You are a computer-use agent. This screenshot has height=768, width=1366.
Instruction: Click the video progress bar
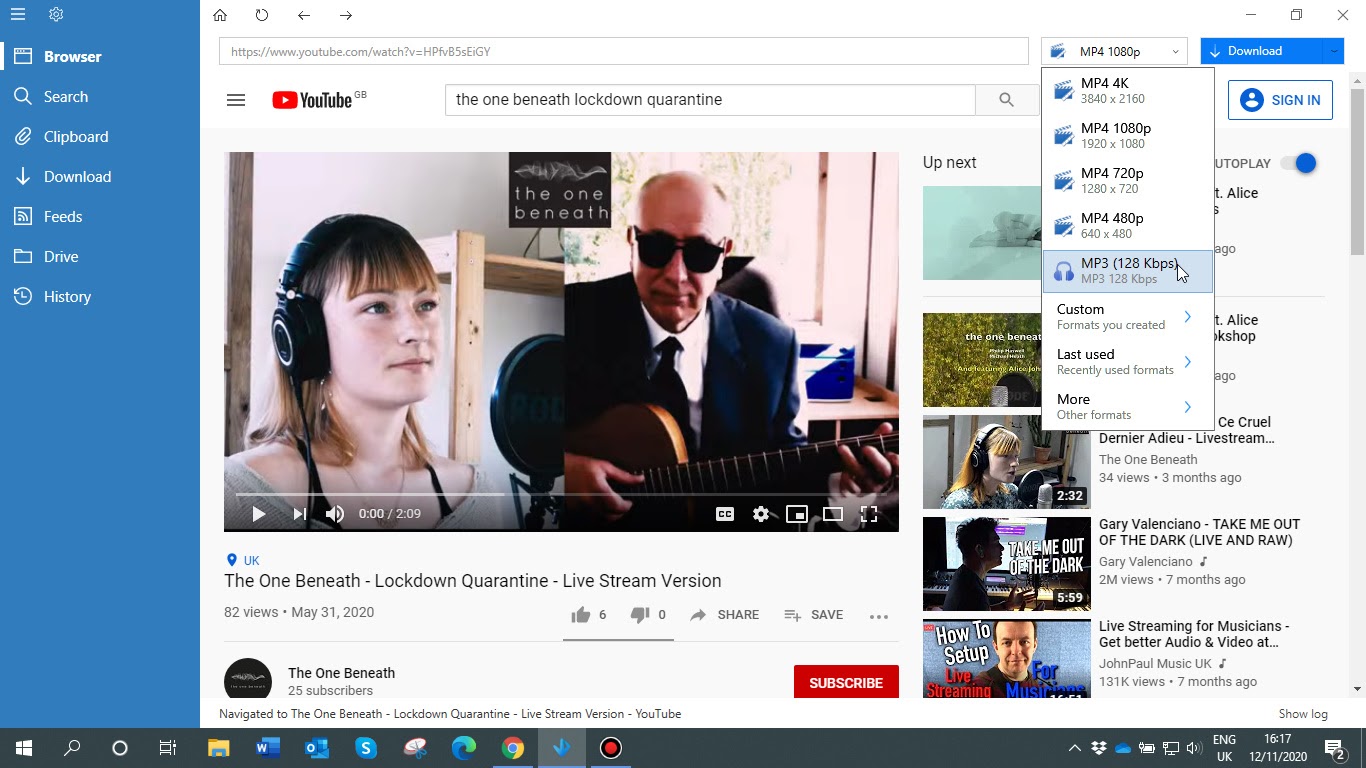[561, 494]
